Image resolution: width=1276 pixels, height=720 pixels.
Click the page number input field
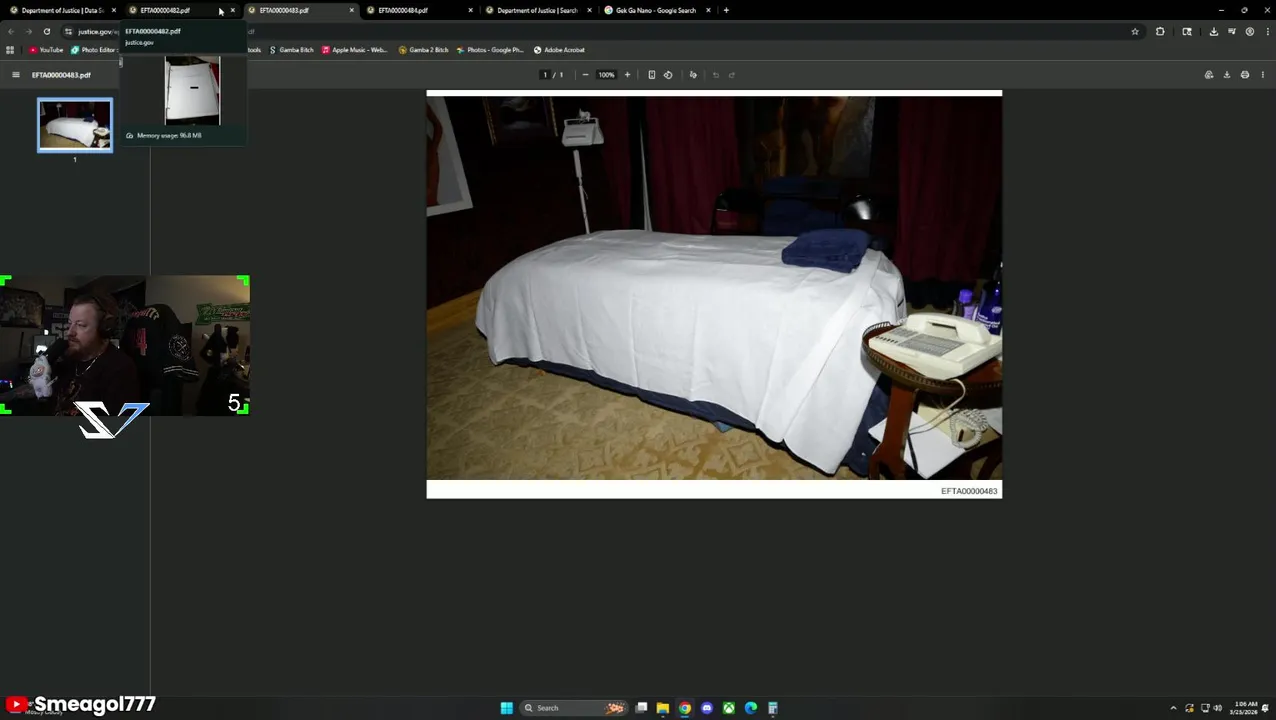[x=545, y=75]
